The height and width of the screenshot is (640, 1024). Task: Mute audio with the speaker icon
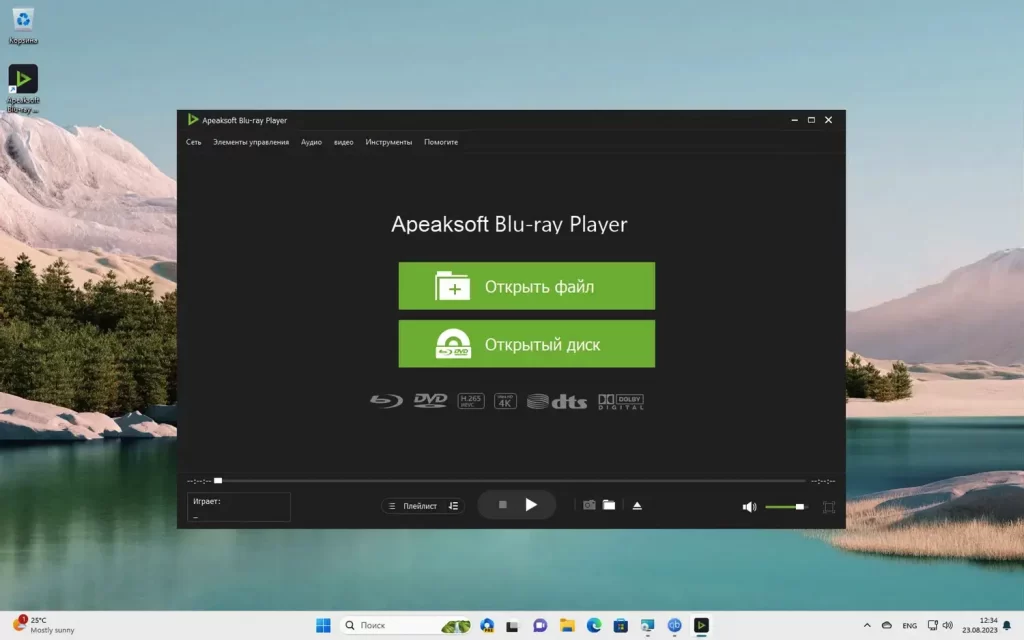coord(749,507)
